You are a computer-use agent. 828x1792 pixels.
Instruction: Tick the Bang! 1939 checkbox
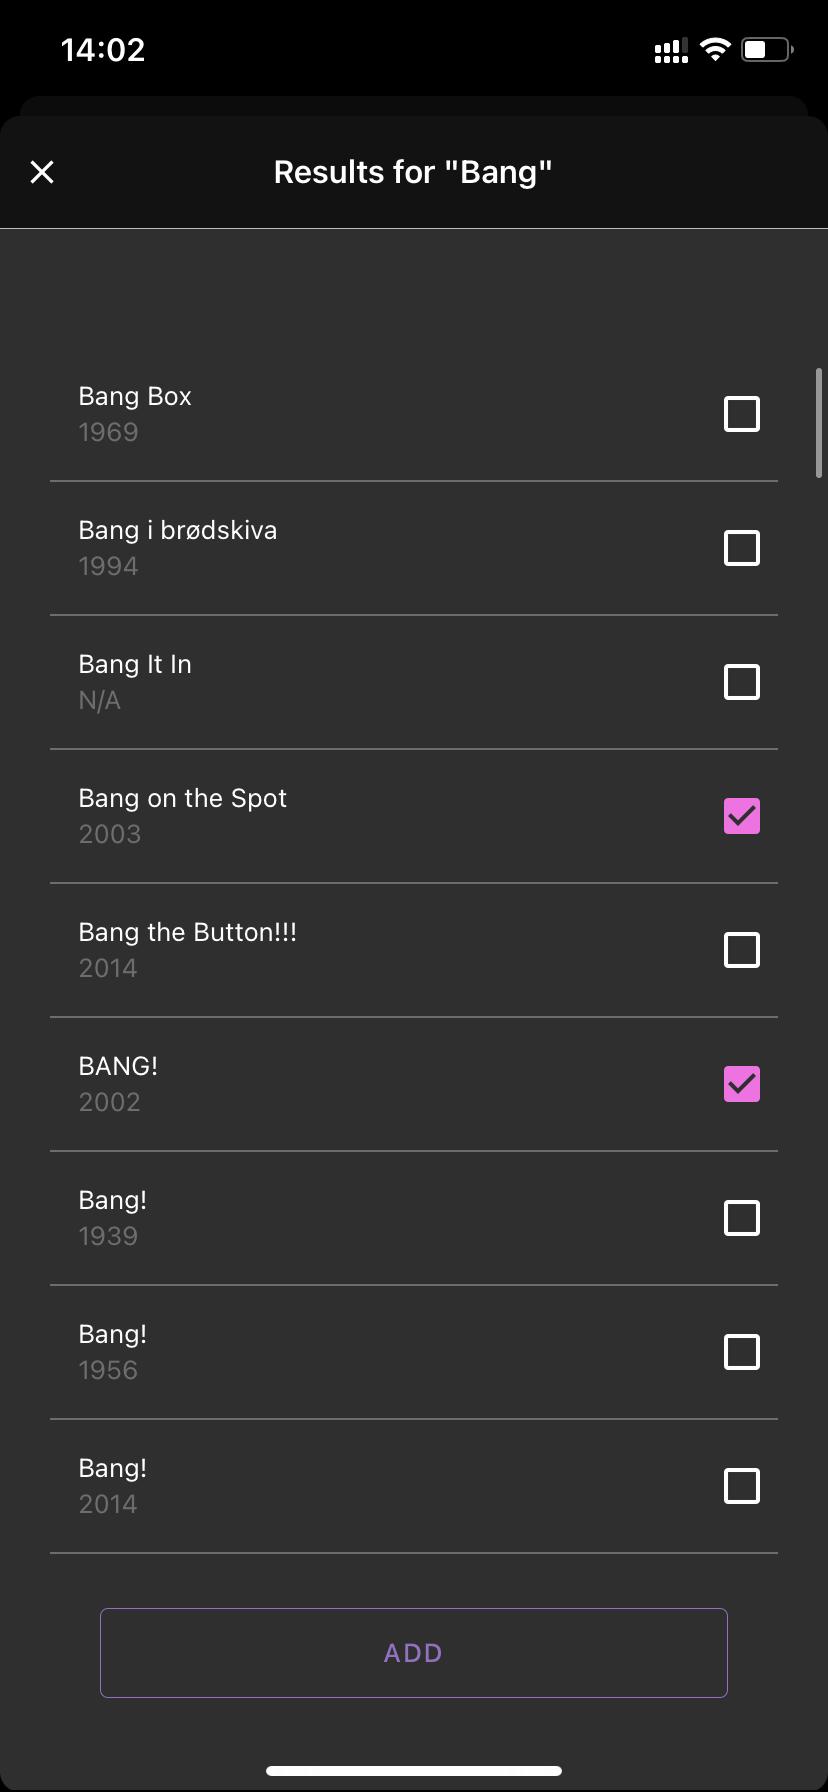741,1218
